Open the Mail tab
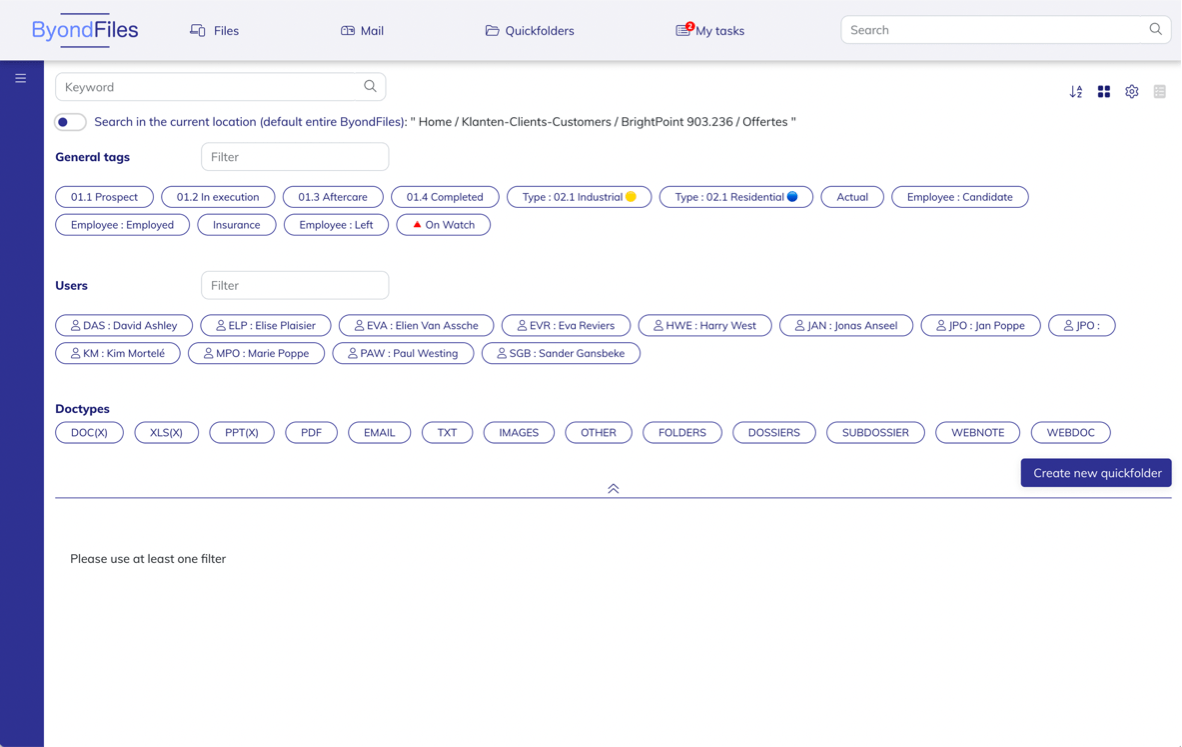Viewport: 1182px width, 747px height. point(362,31)
